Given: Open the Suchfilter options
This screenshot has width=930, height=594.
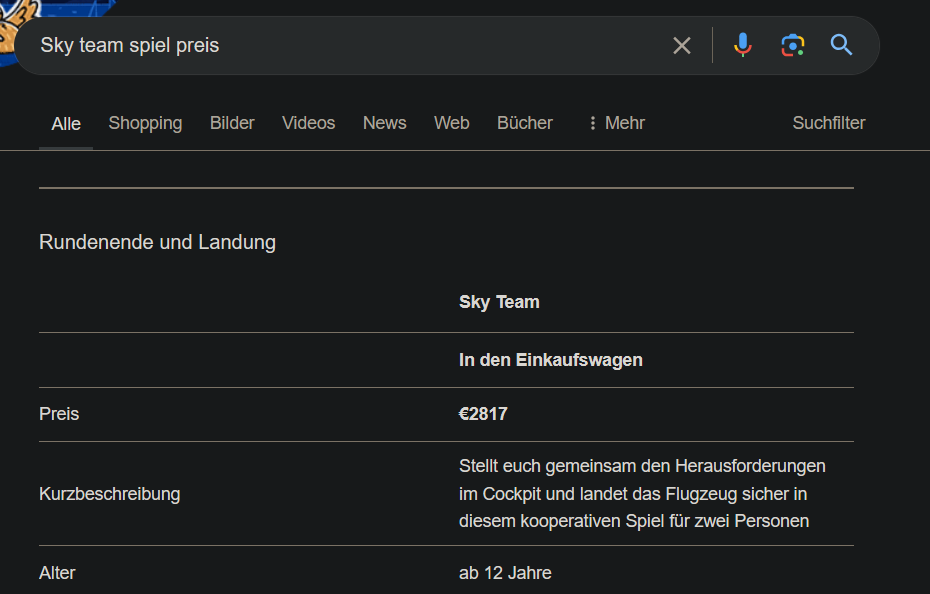Looking at the screenshot, I should 829,123.
